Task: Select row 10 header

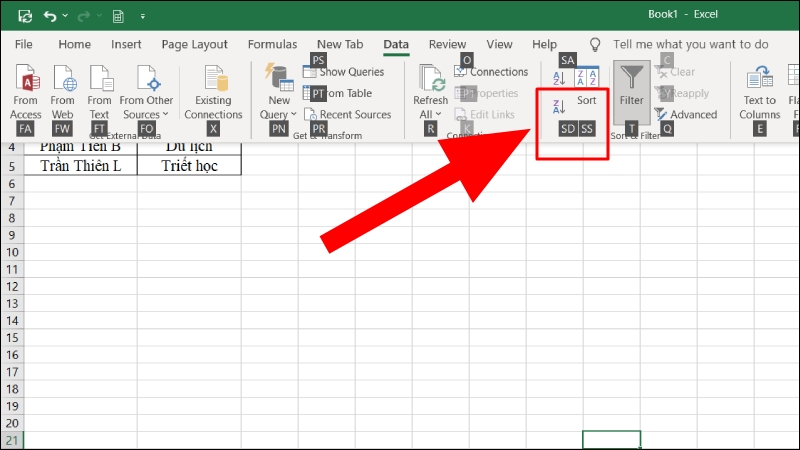Action: (12, 252)
